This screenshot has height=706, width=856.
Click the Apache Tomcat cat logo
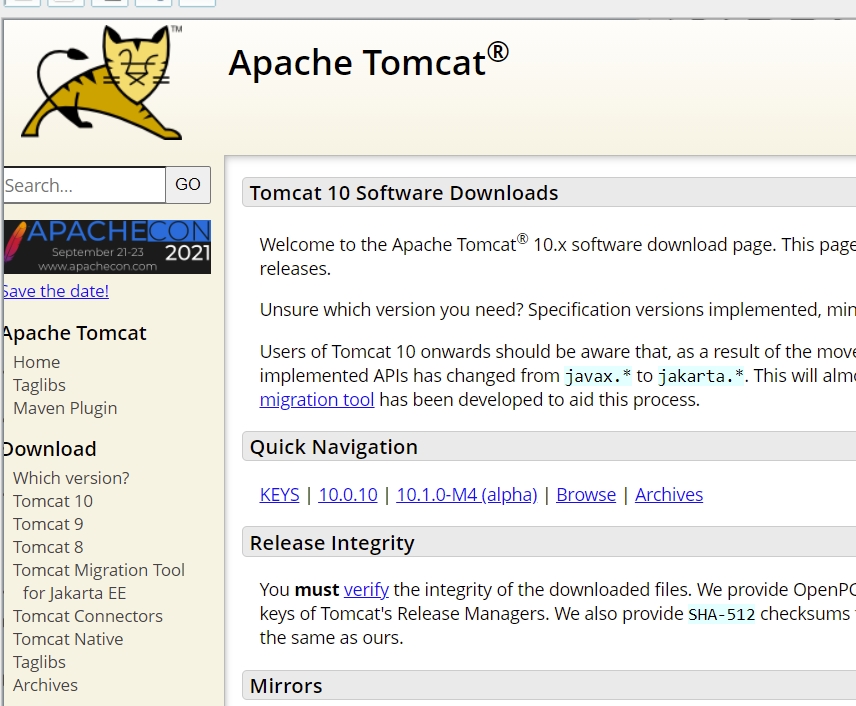click(x=102, y=82)
